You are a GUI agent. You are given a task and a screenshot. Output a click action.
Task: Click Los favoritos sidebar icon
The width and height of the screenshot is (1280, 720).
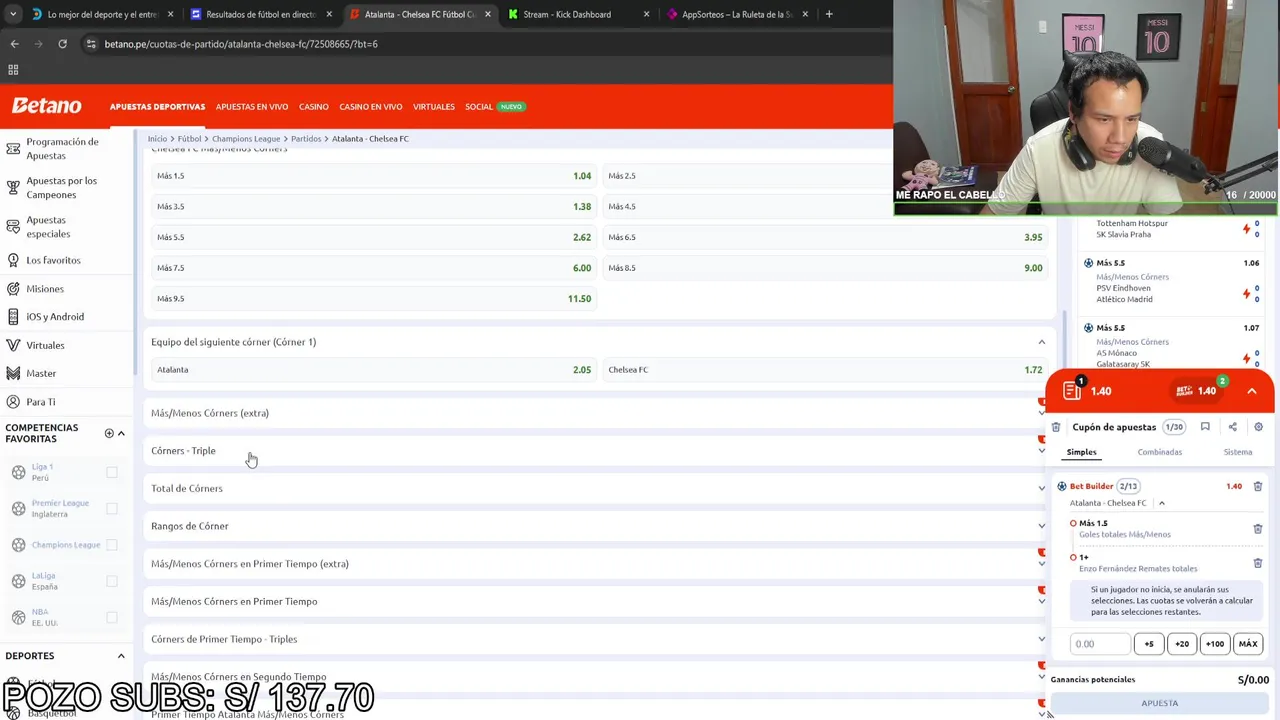[13, 260]
